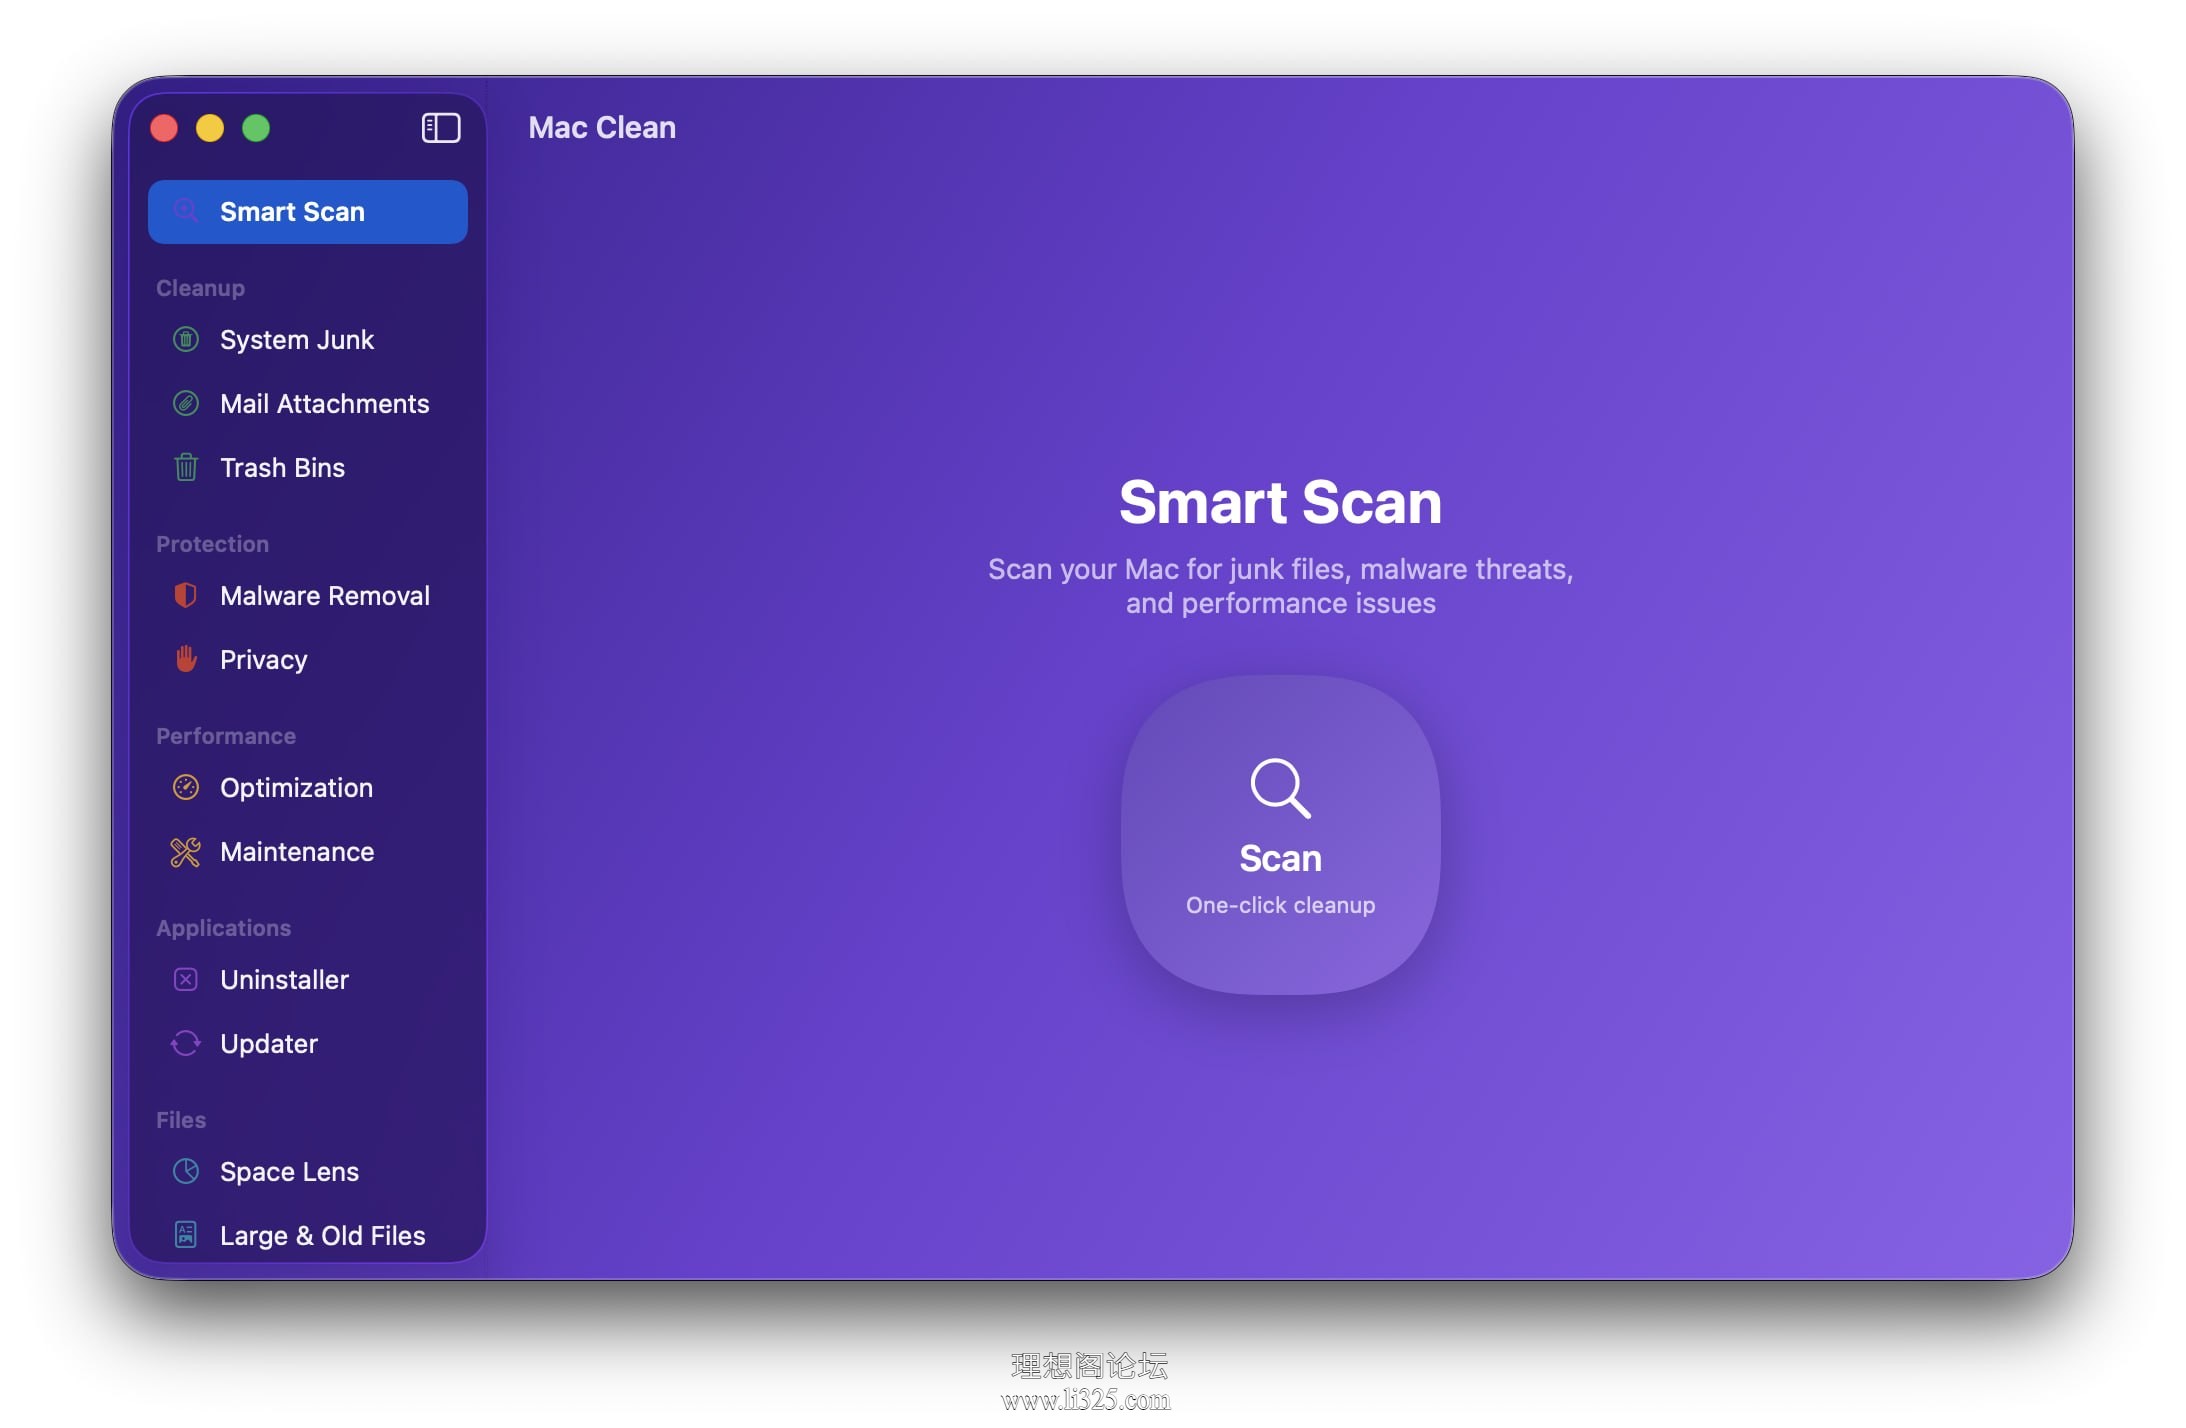Click the Mail Attachments paperclip icon
Screen dimensions: 2186x1428
[186, 404]
